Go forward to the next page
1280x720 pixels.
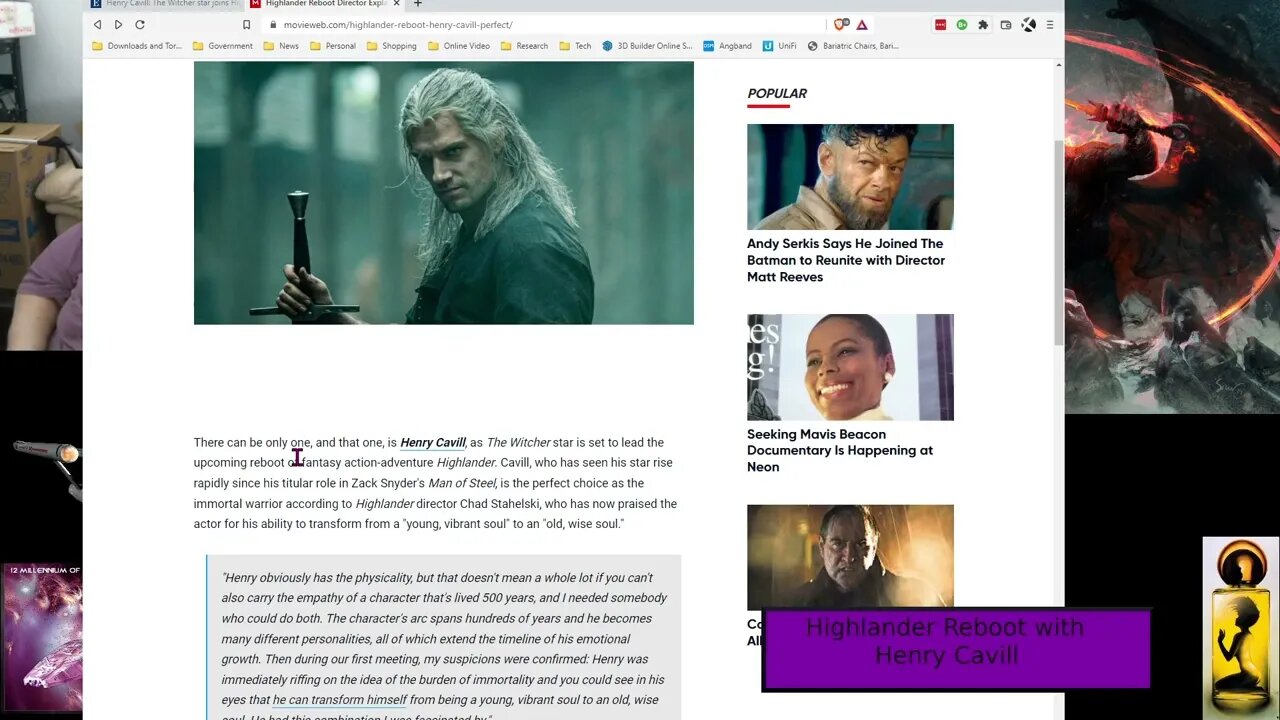[x=118, y=24]
